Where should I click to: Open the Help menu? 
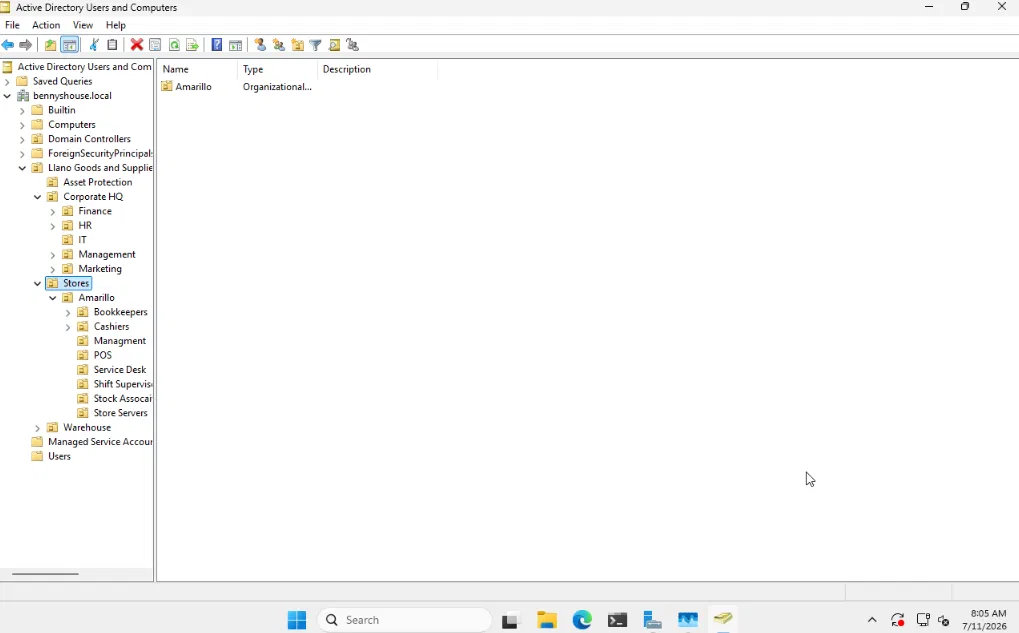pyautogui.click(x=116, y=25)
